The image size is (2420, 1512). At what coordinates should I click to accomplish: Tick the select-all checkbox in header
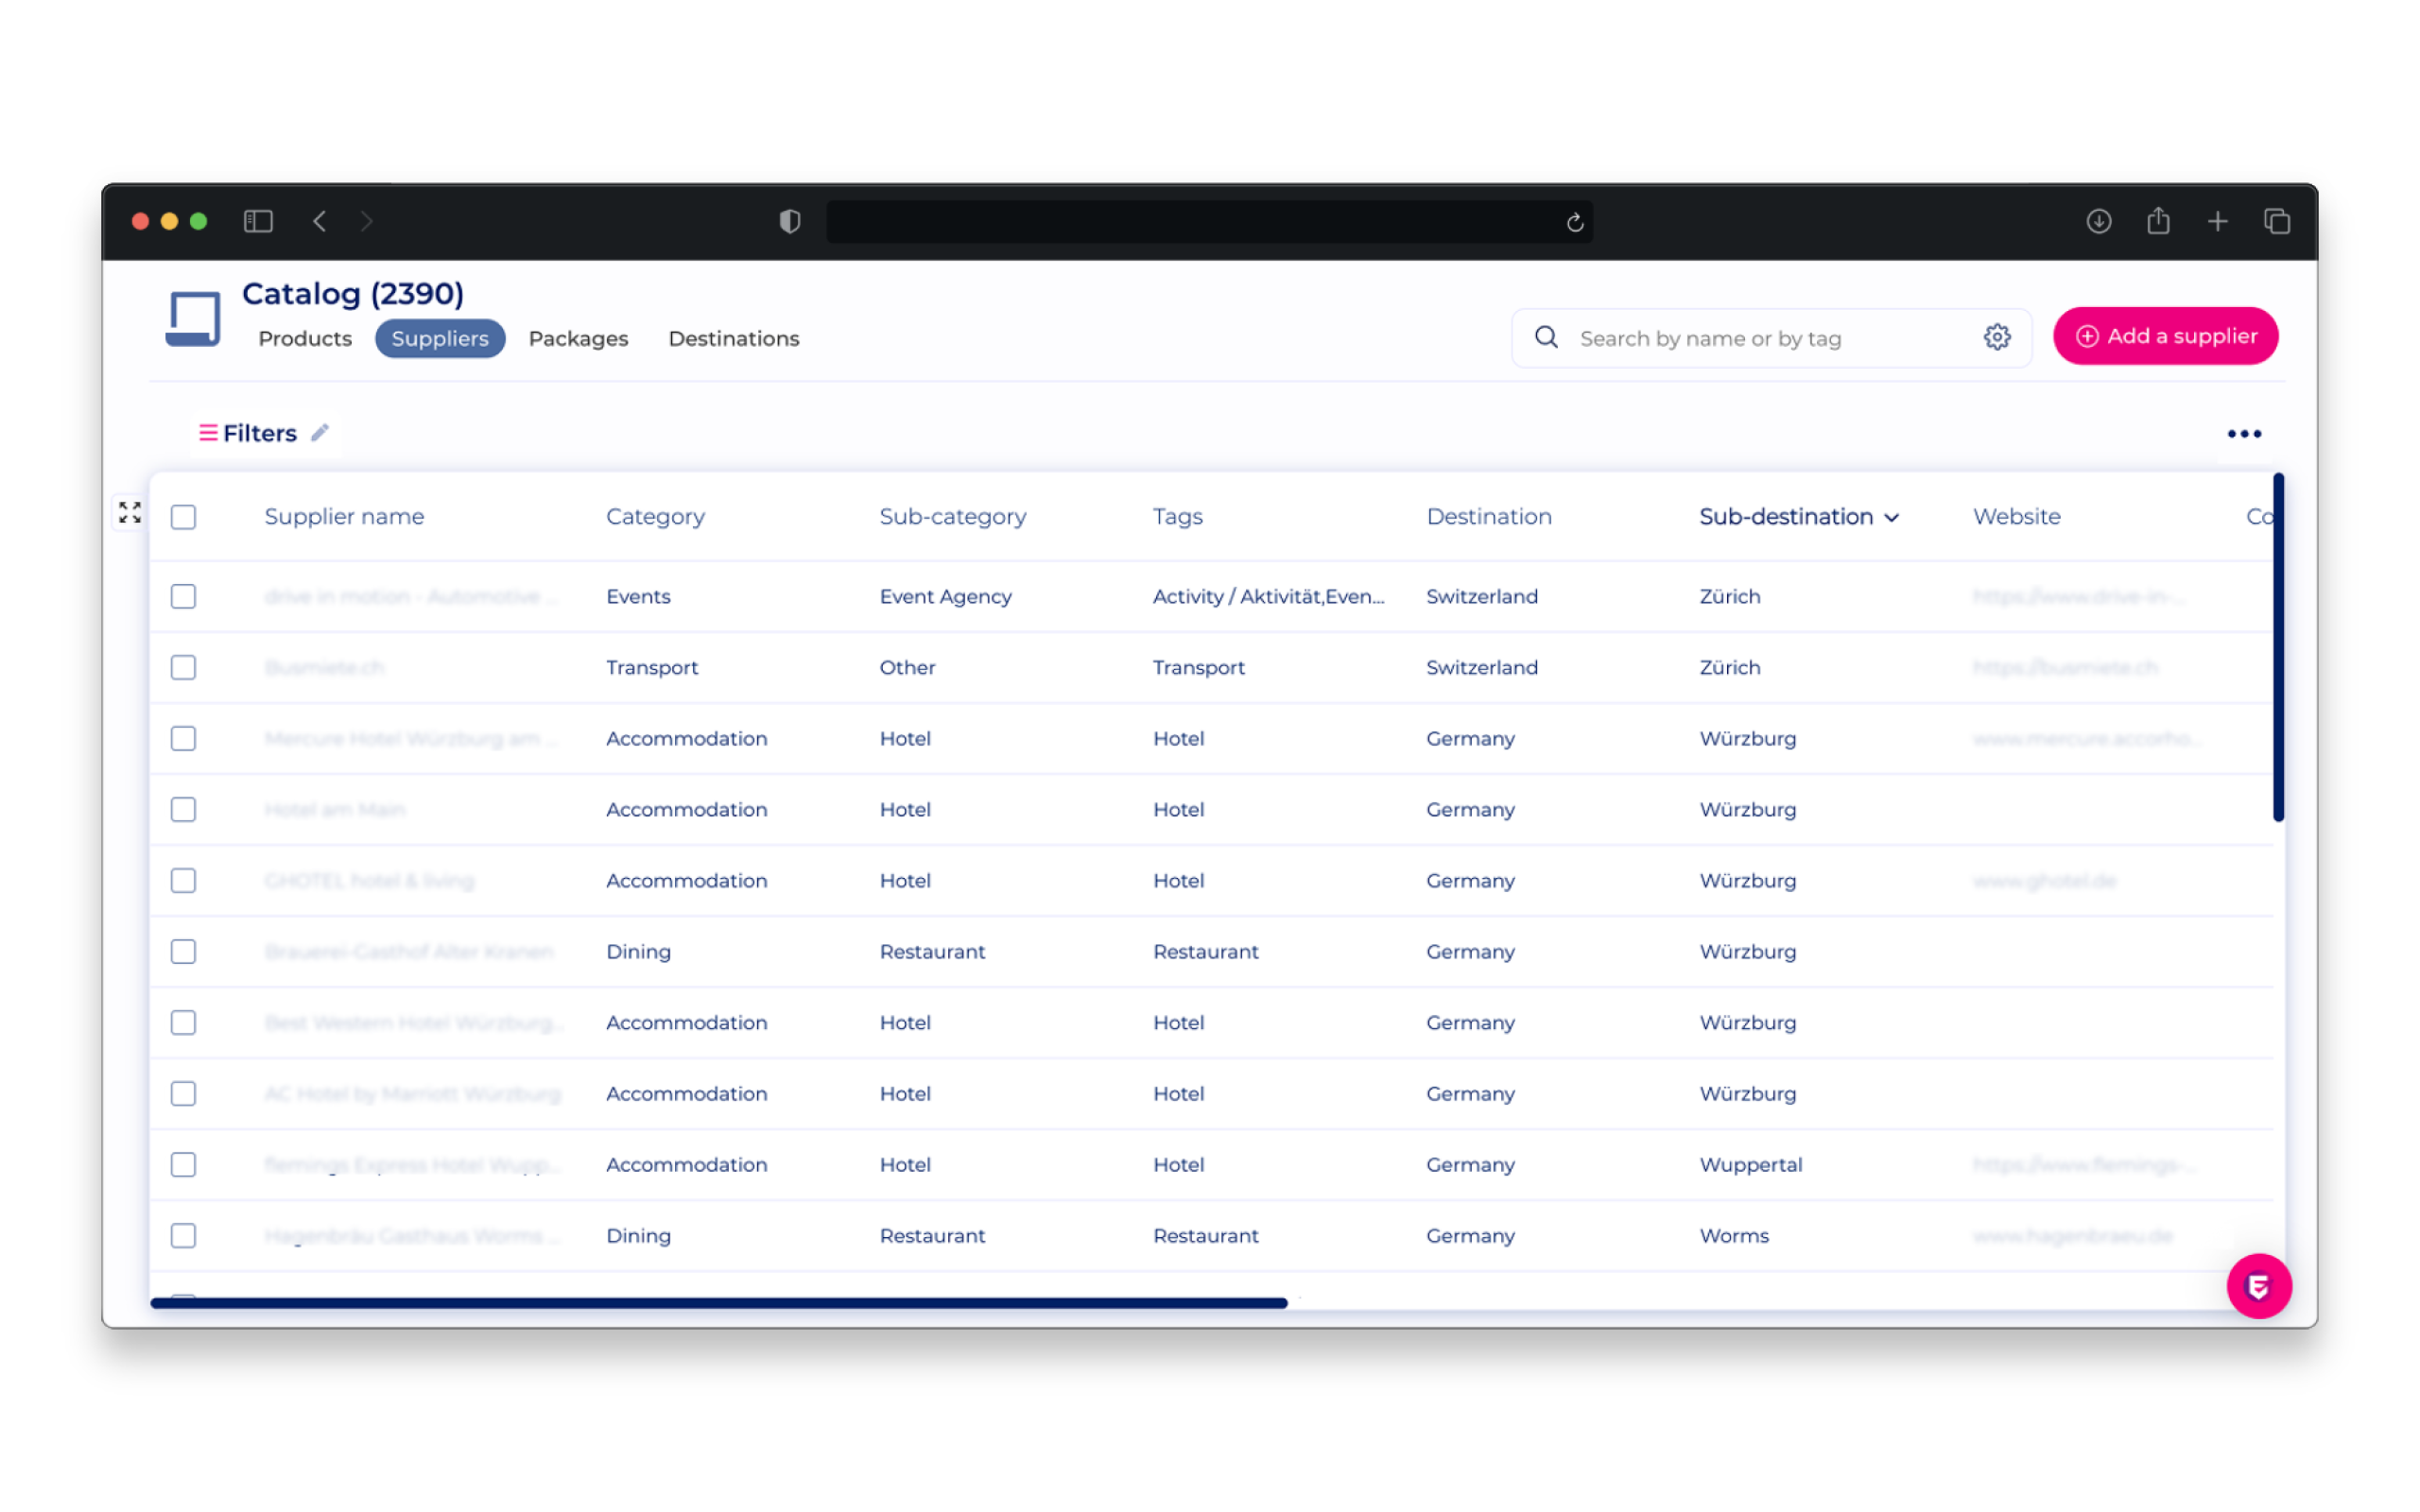click(x=183, y=516)
